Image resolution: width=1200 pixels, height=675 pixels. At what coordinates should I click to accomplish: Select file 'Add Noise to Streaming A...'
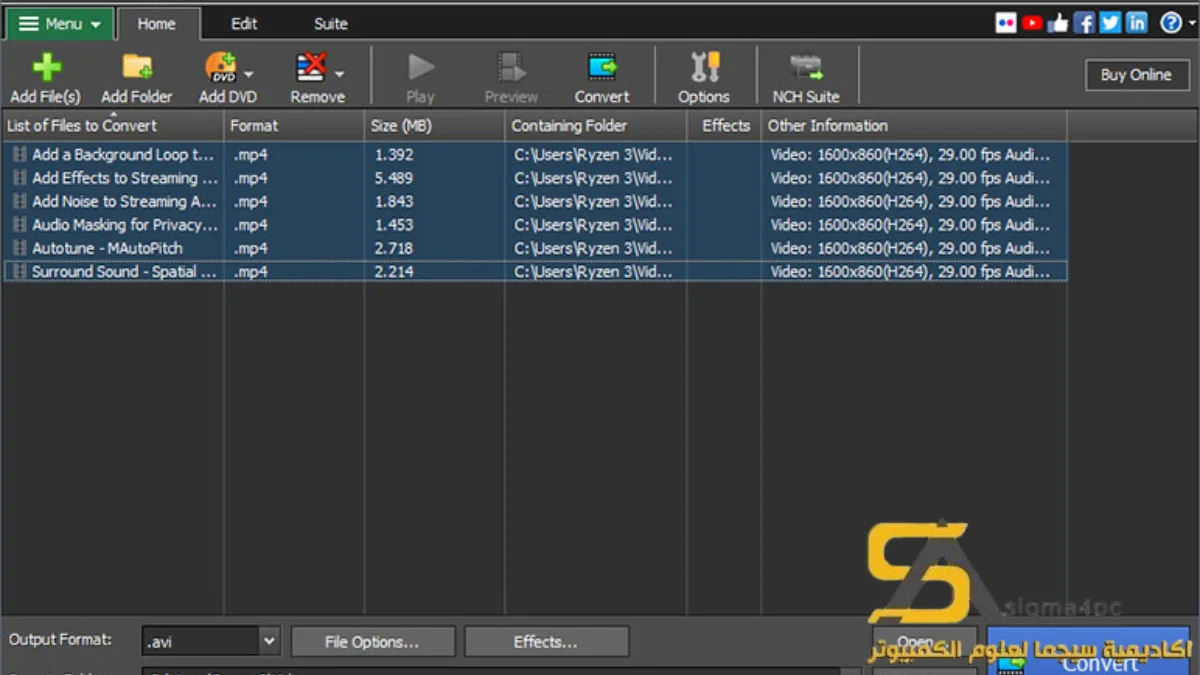124,202
